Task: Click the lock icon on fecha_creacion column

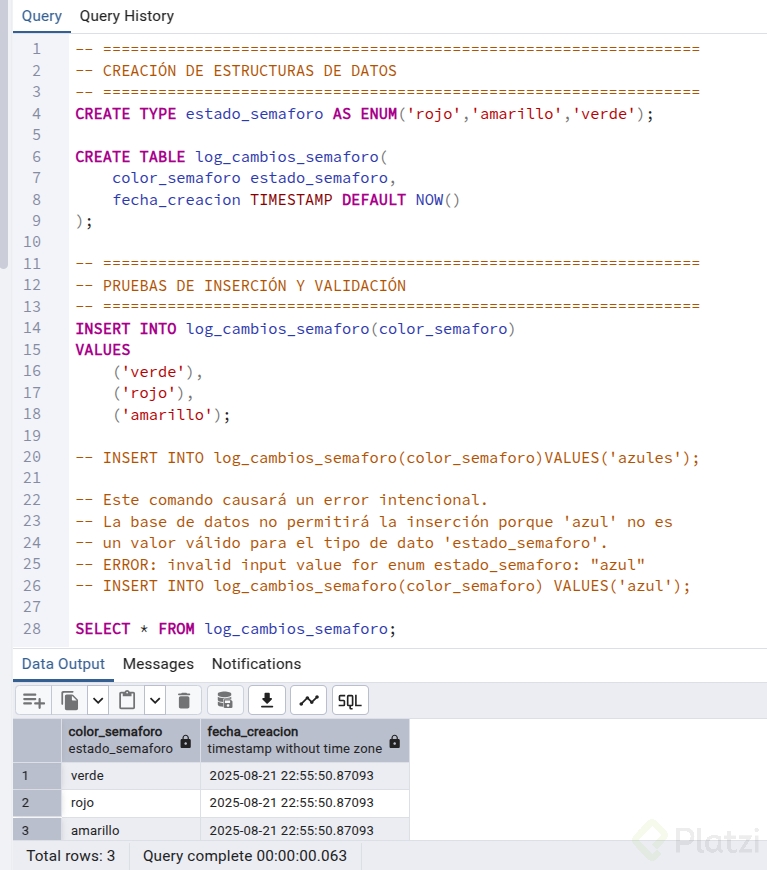Action: [395, 741]
